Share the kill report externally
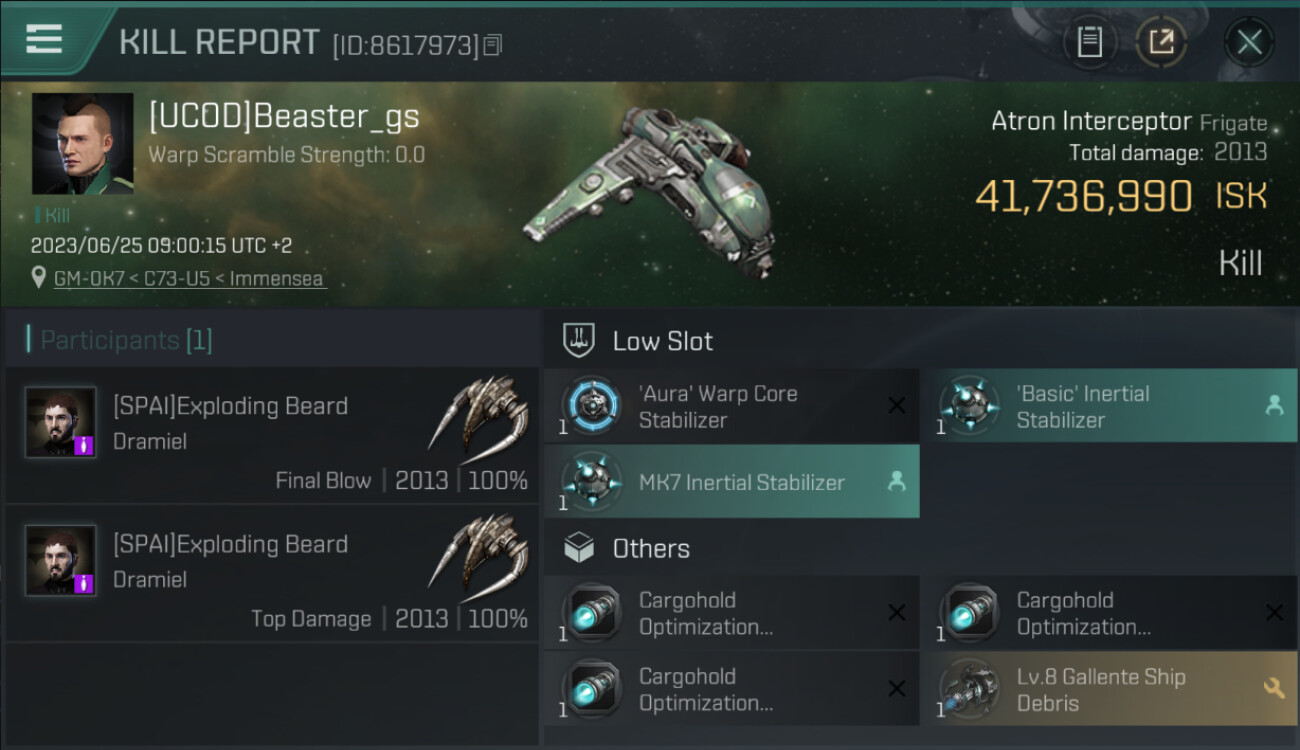The height and width of the screenshot is (750, 1300). (1161, 42)
